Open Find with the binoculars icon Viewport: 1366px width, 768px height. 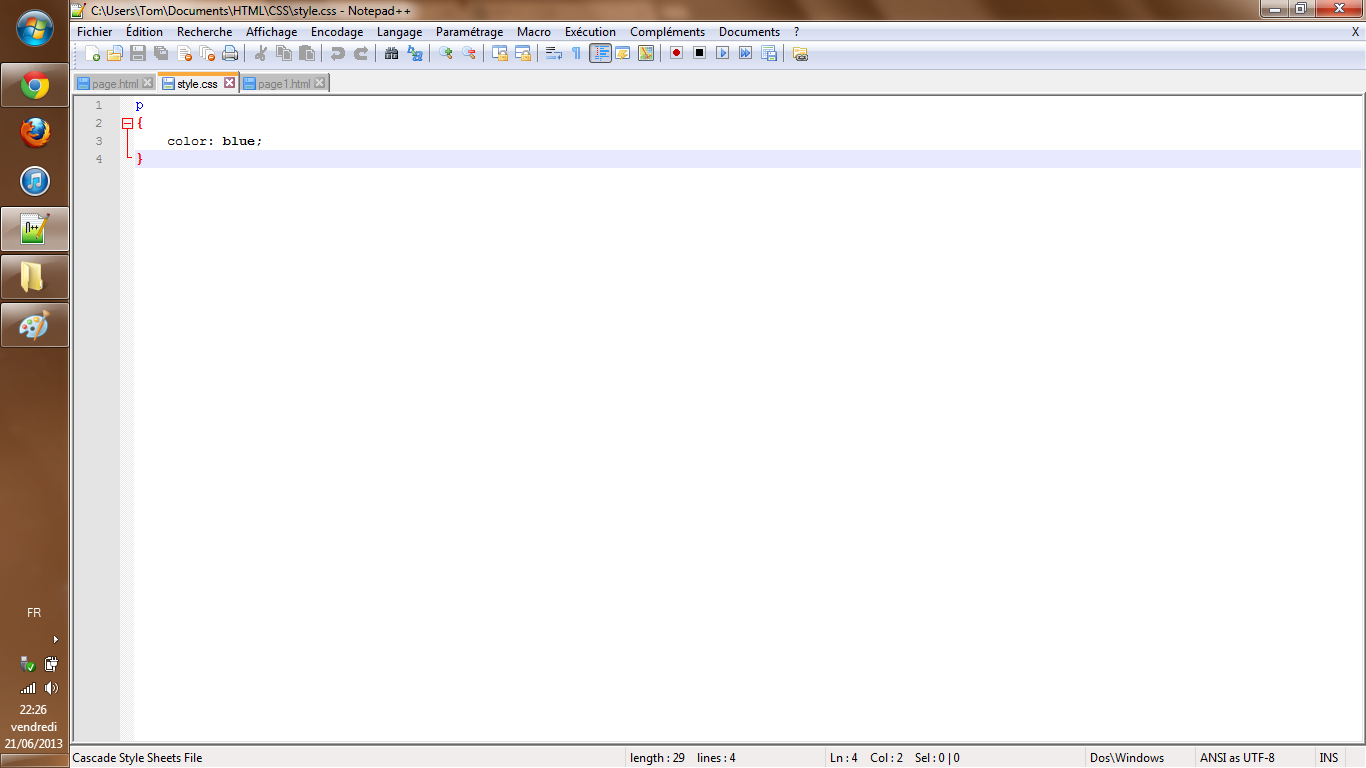click(x=391, y=53)
